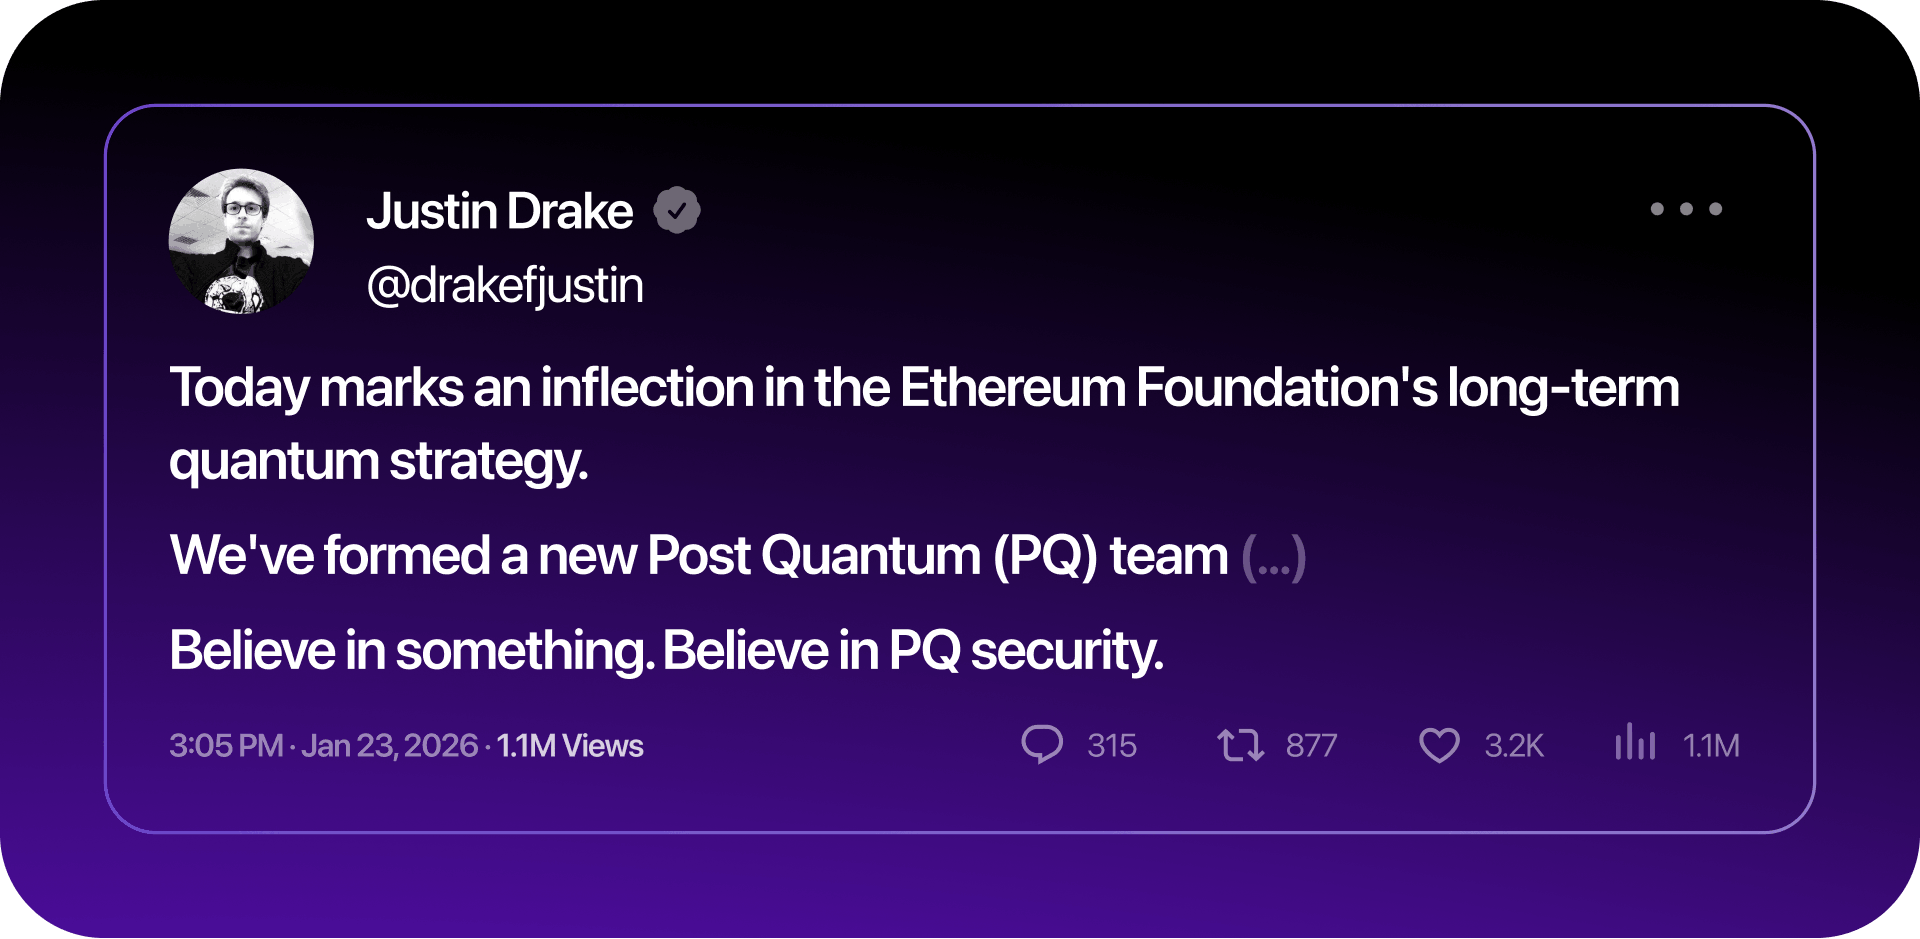This screenshot has height=939, width=1920.
Task: Click the Jan 23, 2026 date
Action: click(x=389, y=746)
